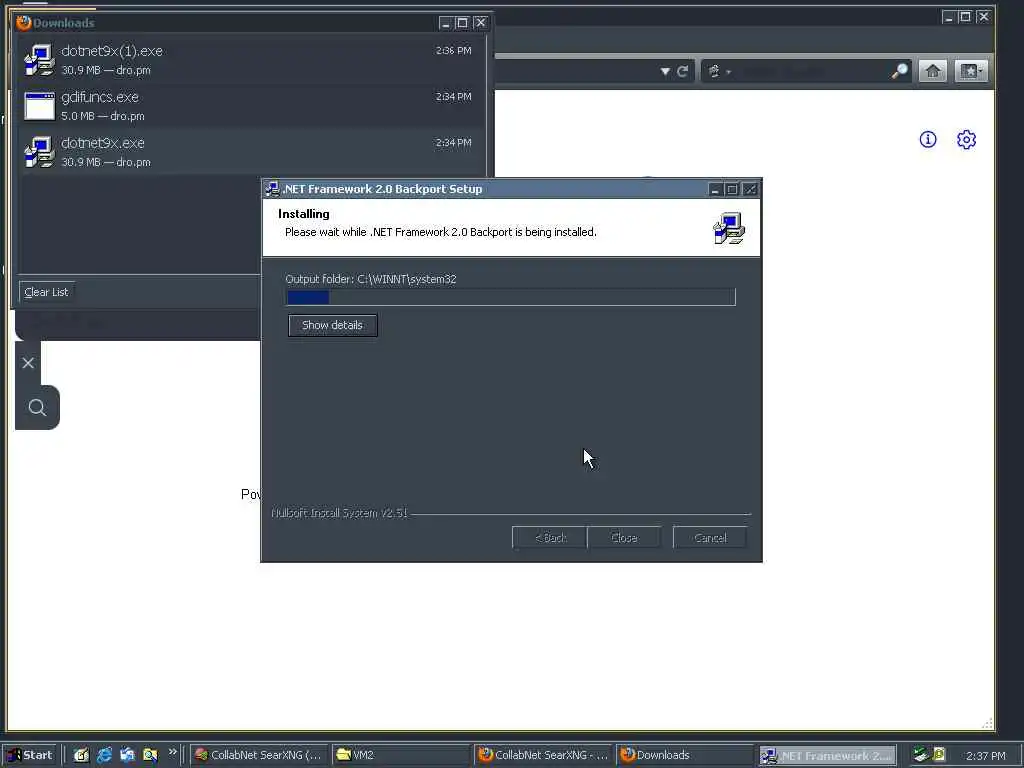Submit search with the page magnifier icon

[37, 408]
